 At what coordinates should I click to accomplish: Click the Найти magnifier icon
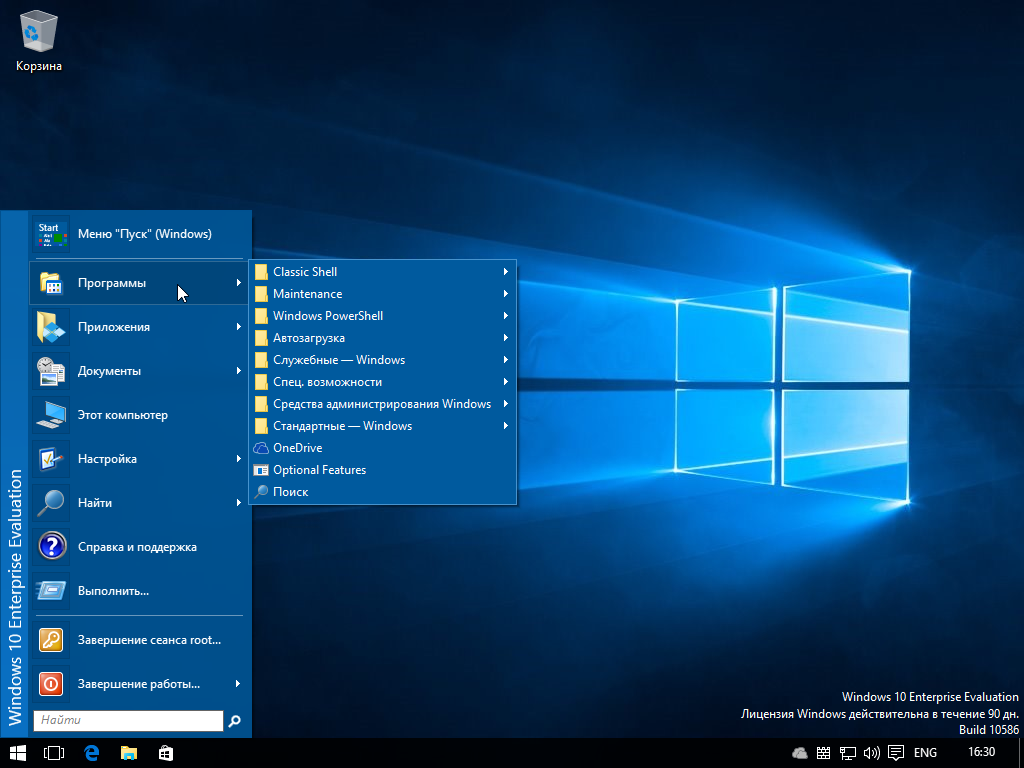click(x=52, y=502)
